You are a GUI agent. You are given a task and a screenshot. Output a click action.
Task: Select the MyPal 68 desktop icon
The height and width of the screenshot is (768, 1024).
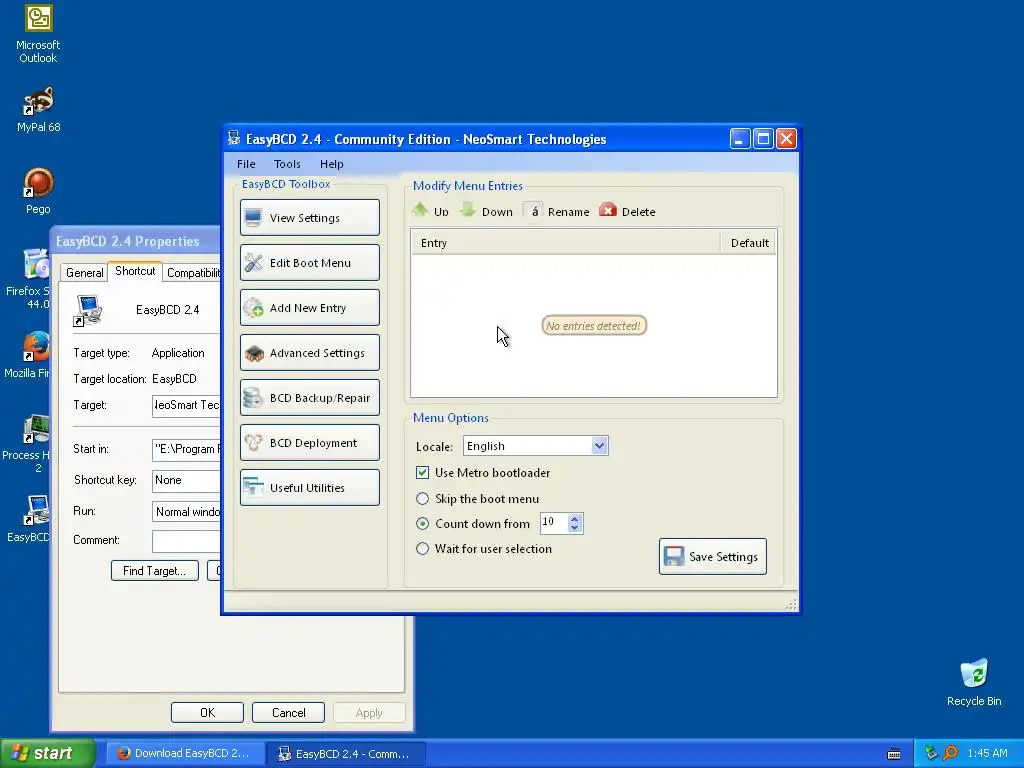pos(38,110)
